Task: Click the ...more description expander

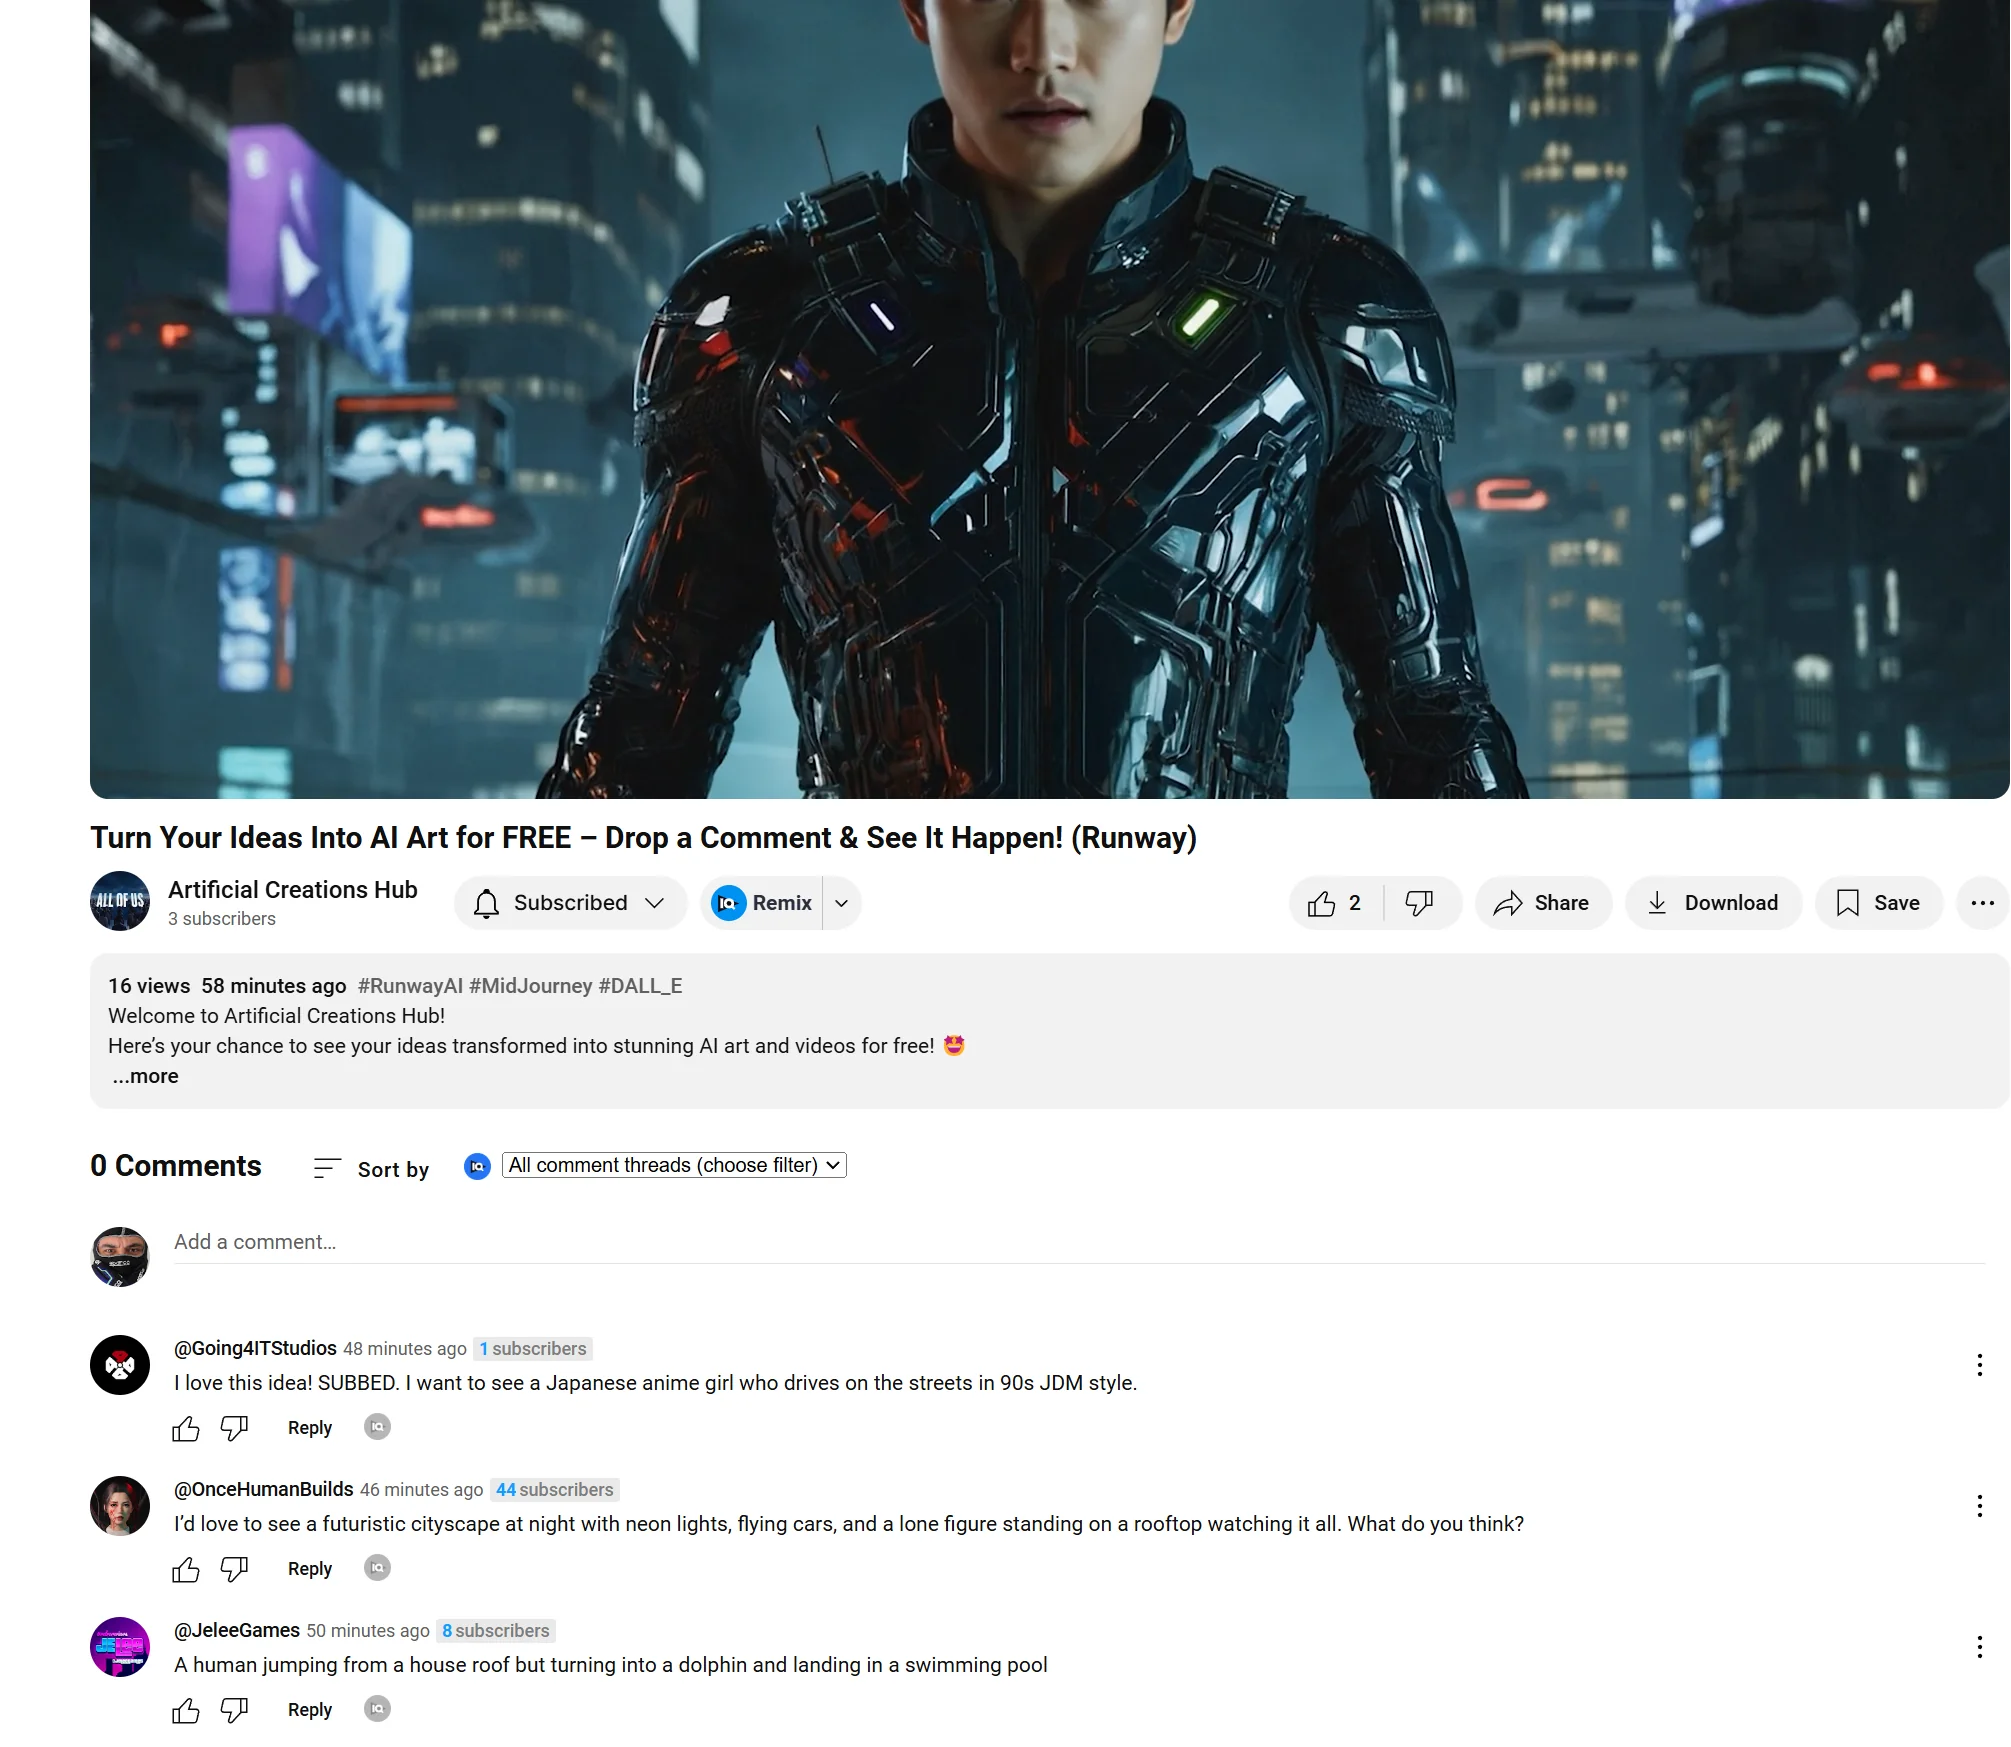Action: click(x=145, y=1075)
